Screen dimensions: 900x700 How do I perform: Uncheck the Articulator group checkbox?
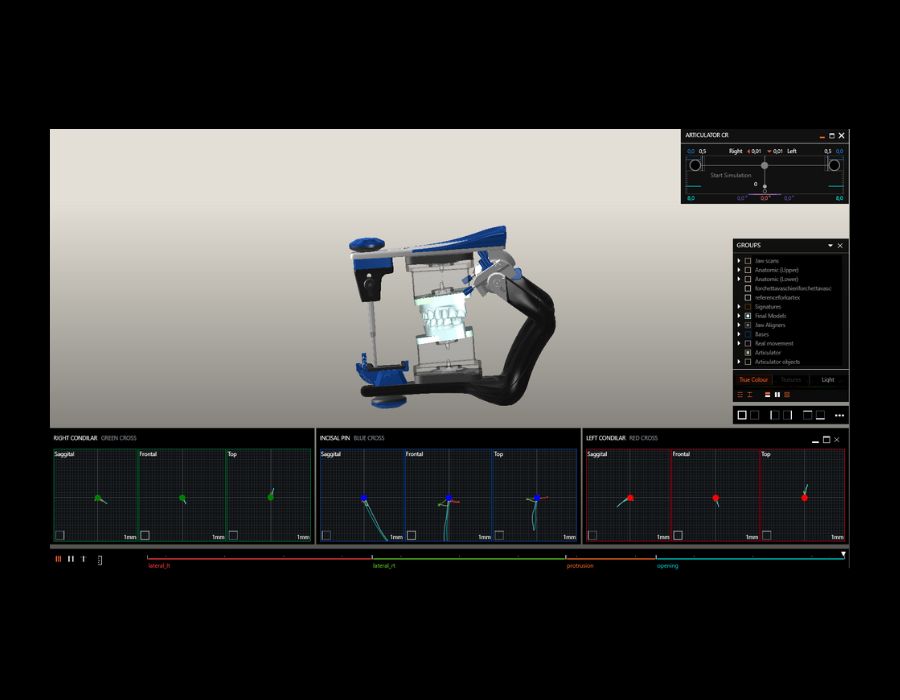[x=748, y=353]
